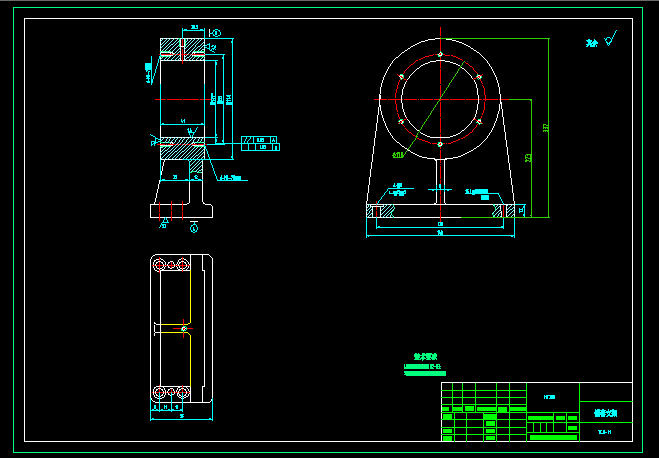659x458 pixels.
Task: Click the small bottom-middle hole in the top view
Action: [171, 392]
